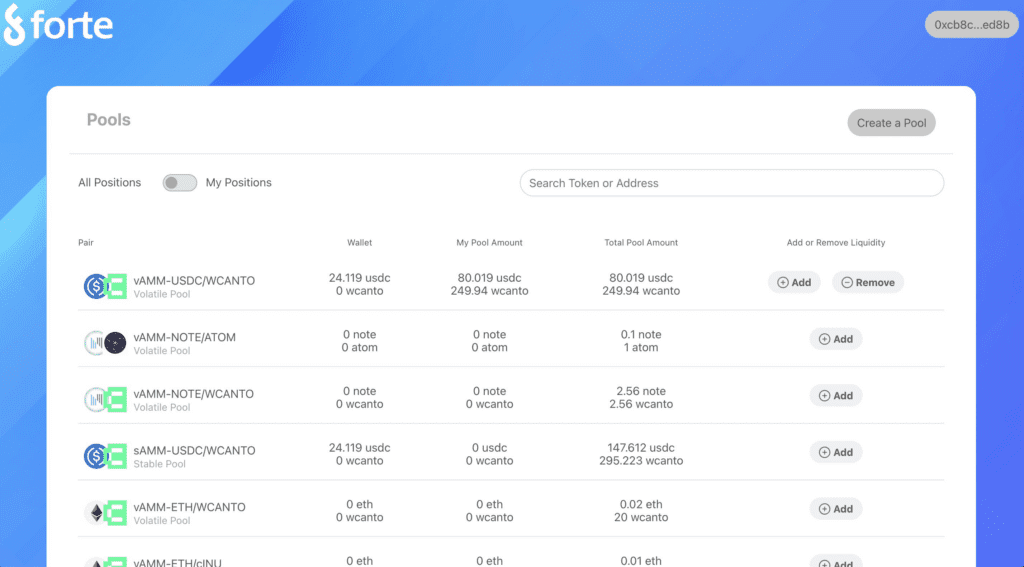The width and height of the screenshot is (1024, 567).
Task: Add liquidity to vAMM-USDC/WCANTO pool
Action: (x=793, y=282)
